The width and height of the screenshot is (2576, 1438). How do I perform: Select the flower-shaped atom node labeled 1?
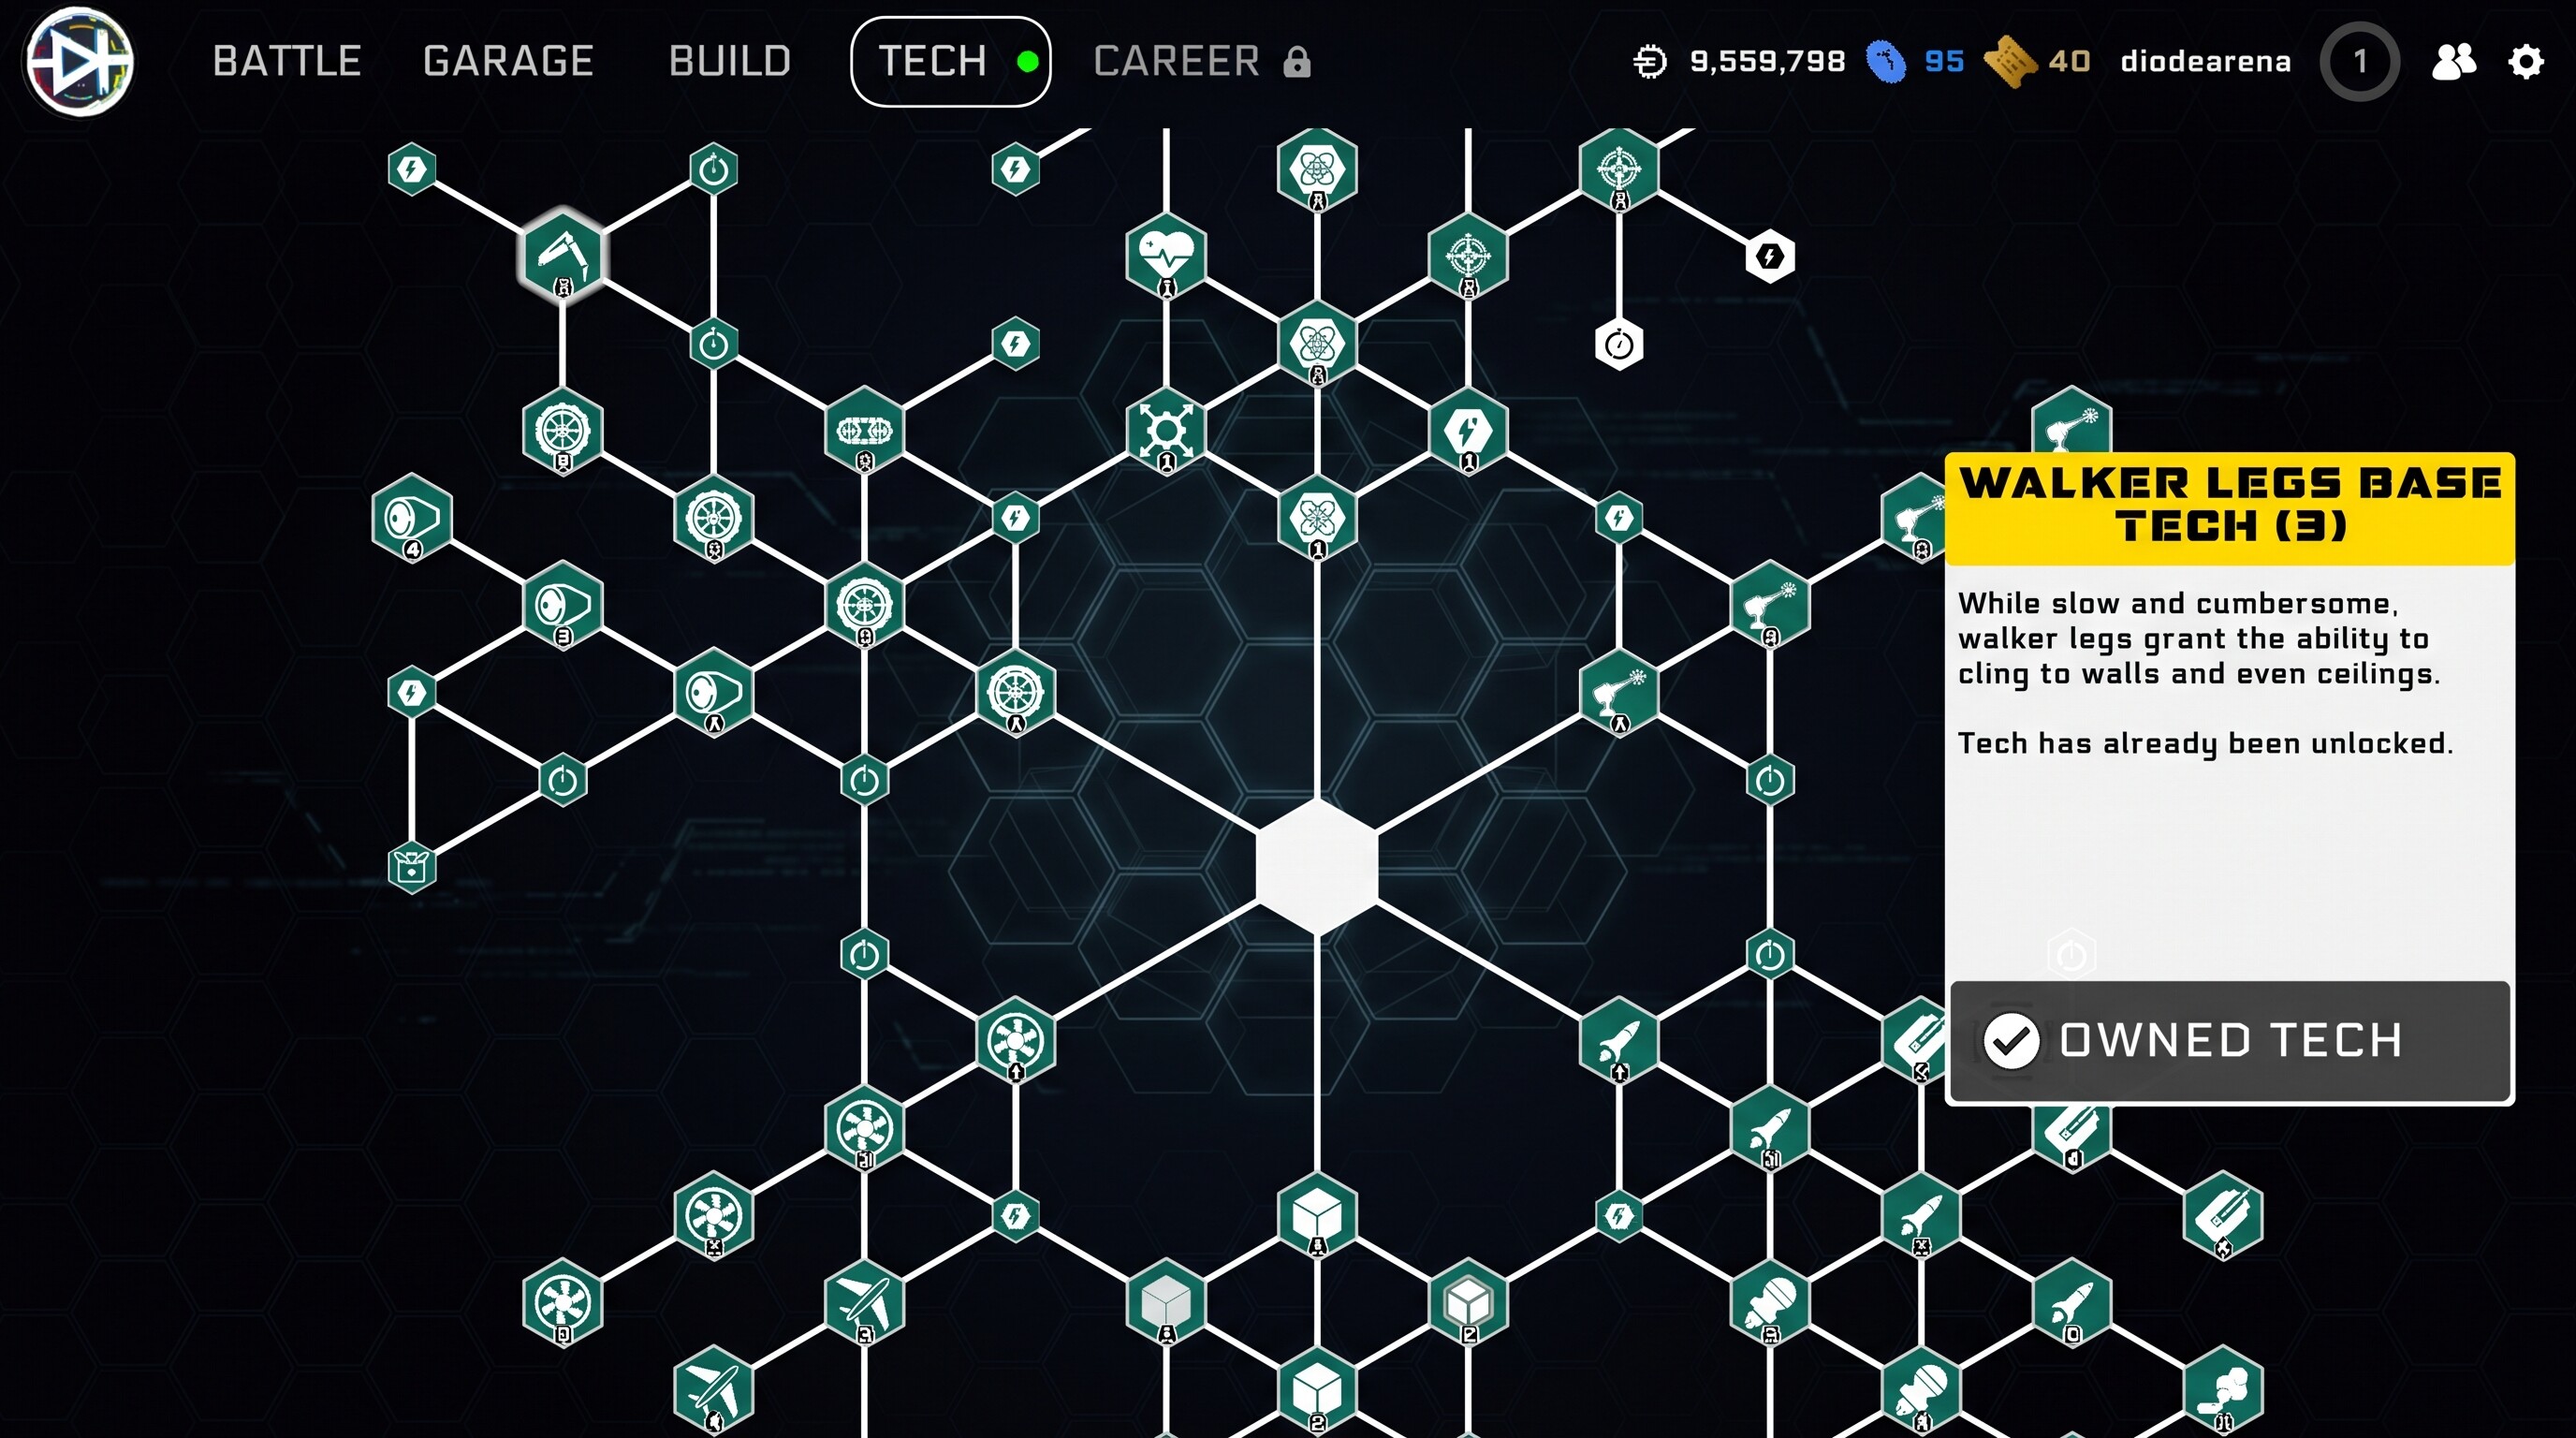(x=1317, y=518)
